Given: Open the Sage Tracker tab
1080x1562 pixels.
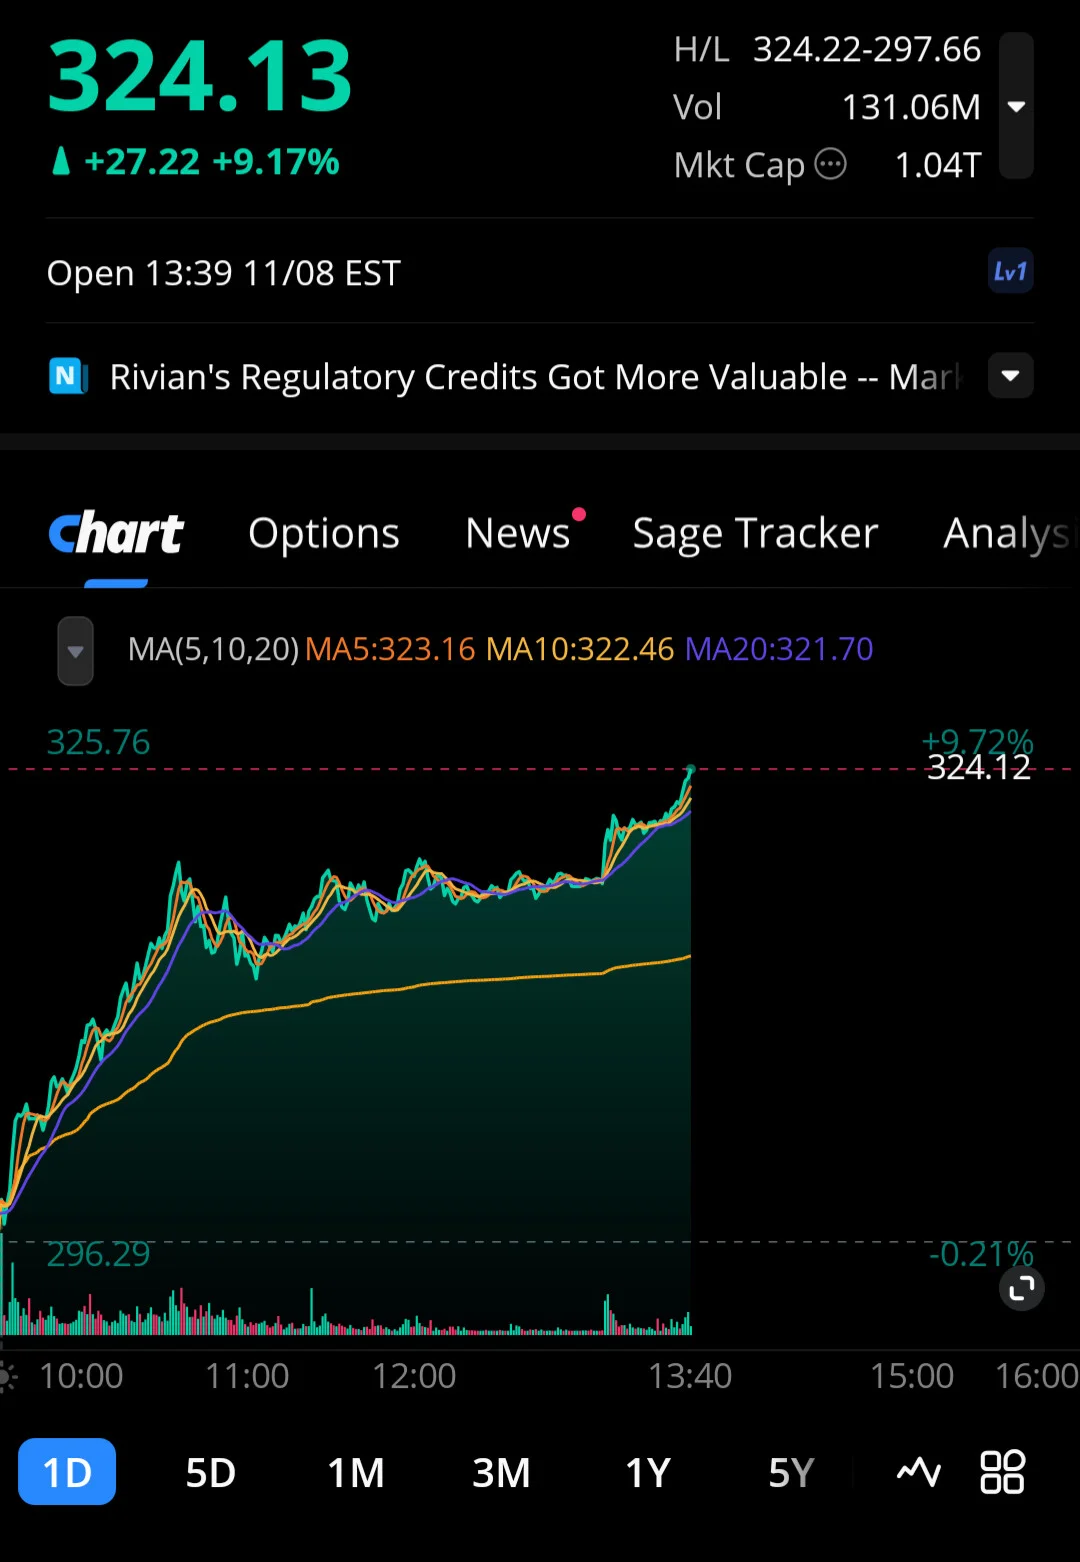Looking at the screenshot, I should (755, 533).
